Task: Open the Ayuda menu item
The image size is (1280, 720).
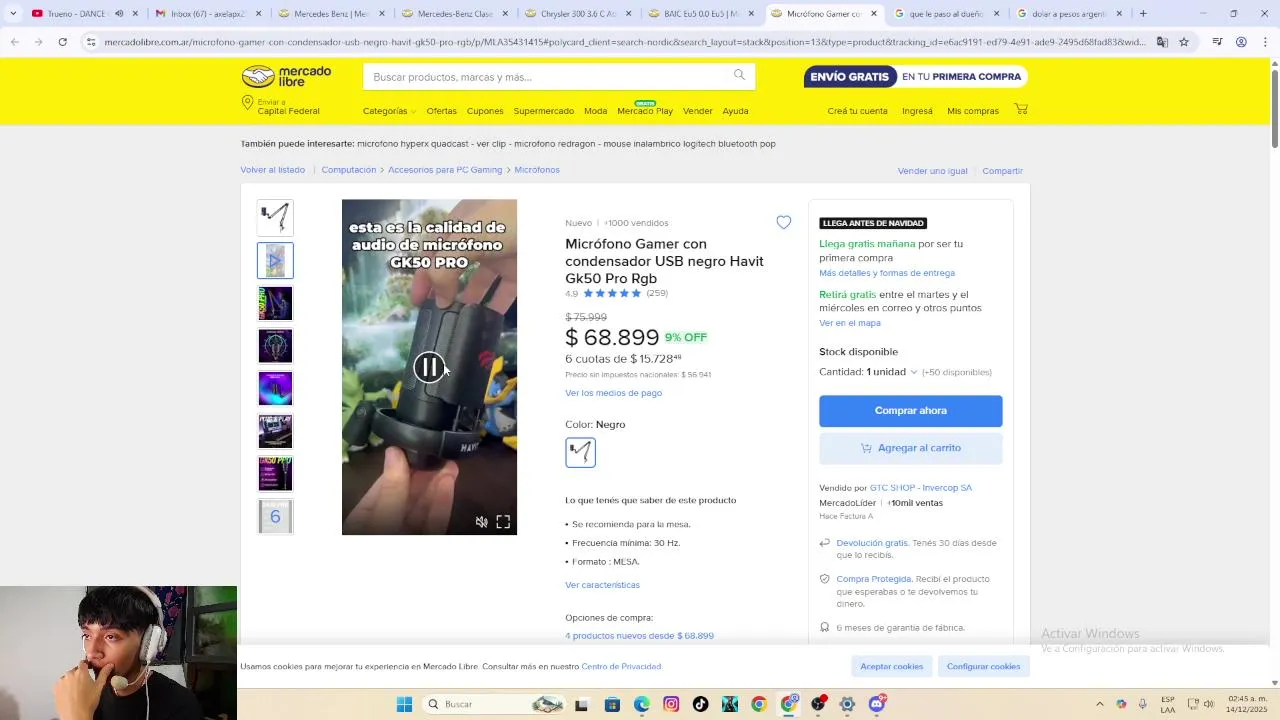Action: coord(735,111)
